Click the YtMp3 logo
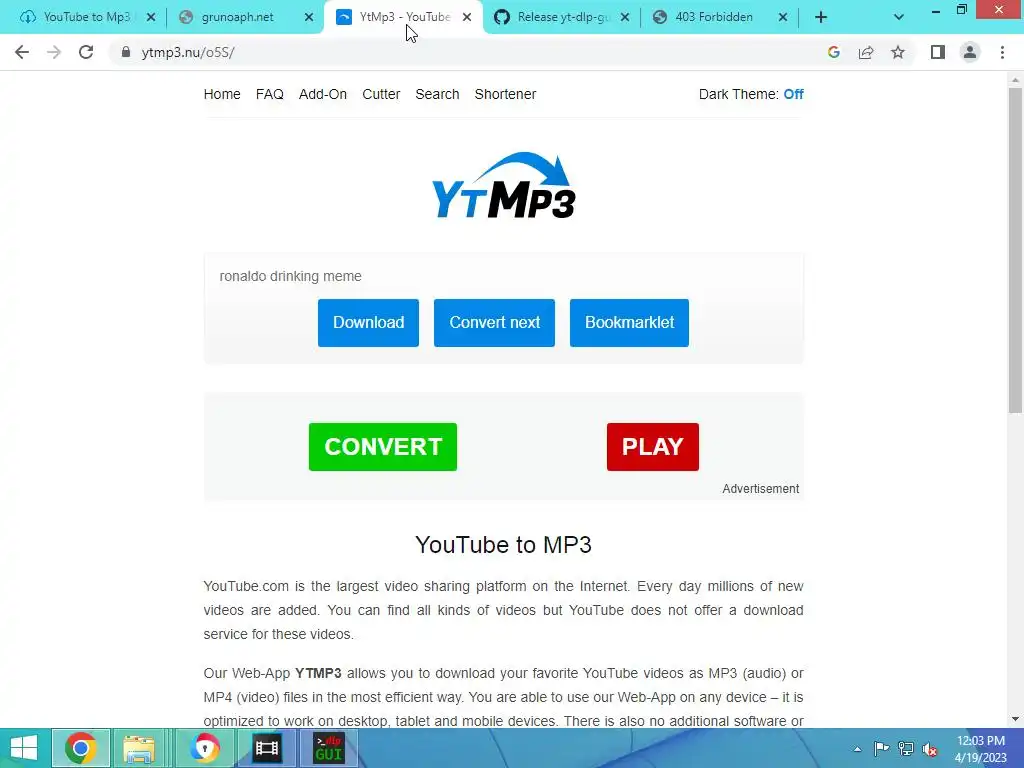1024x768 pixels. click(x=504, y=185)
